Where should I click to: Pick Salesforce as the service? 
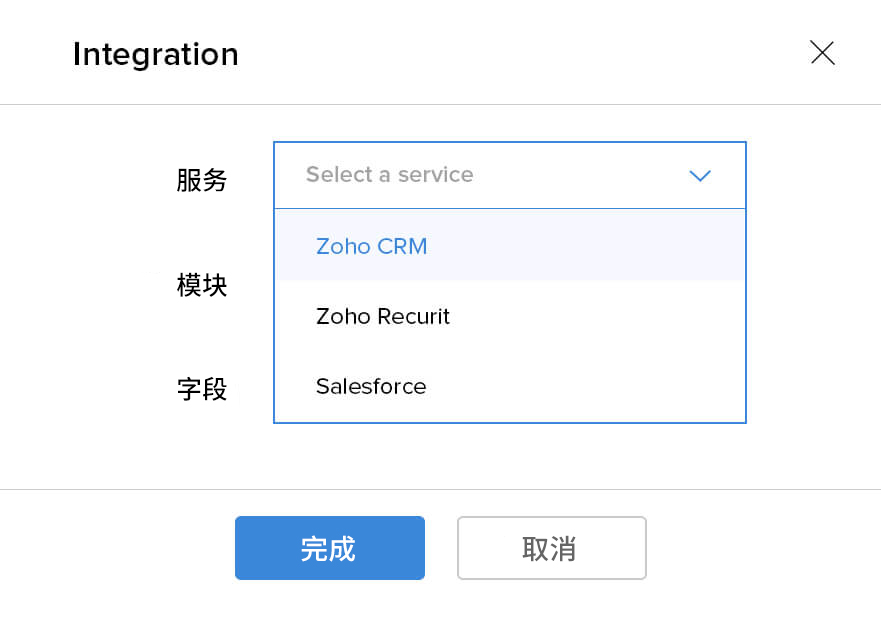click(371, 387)
